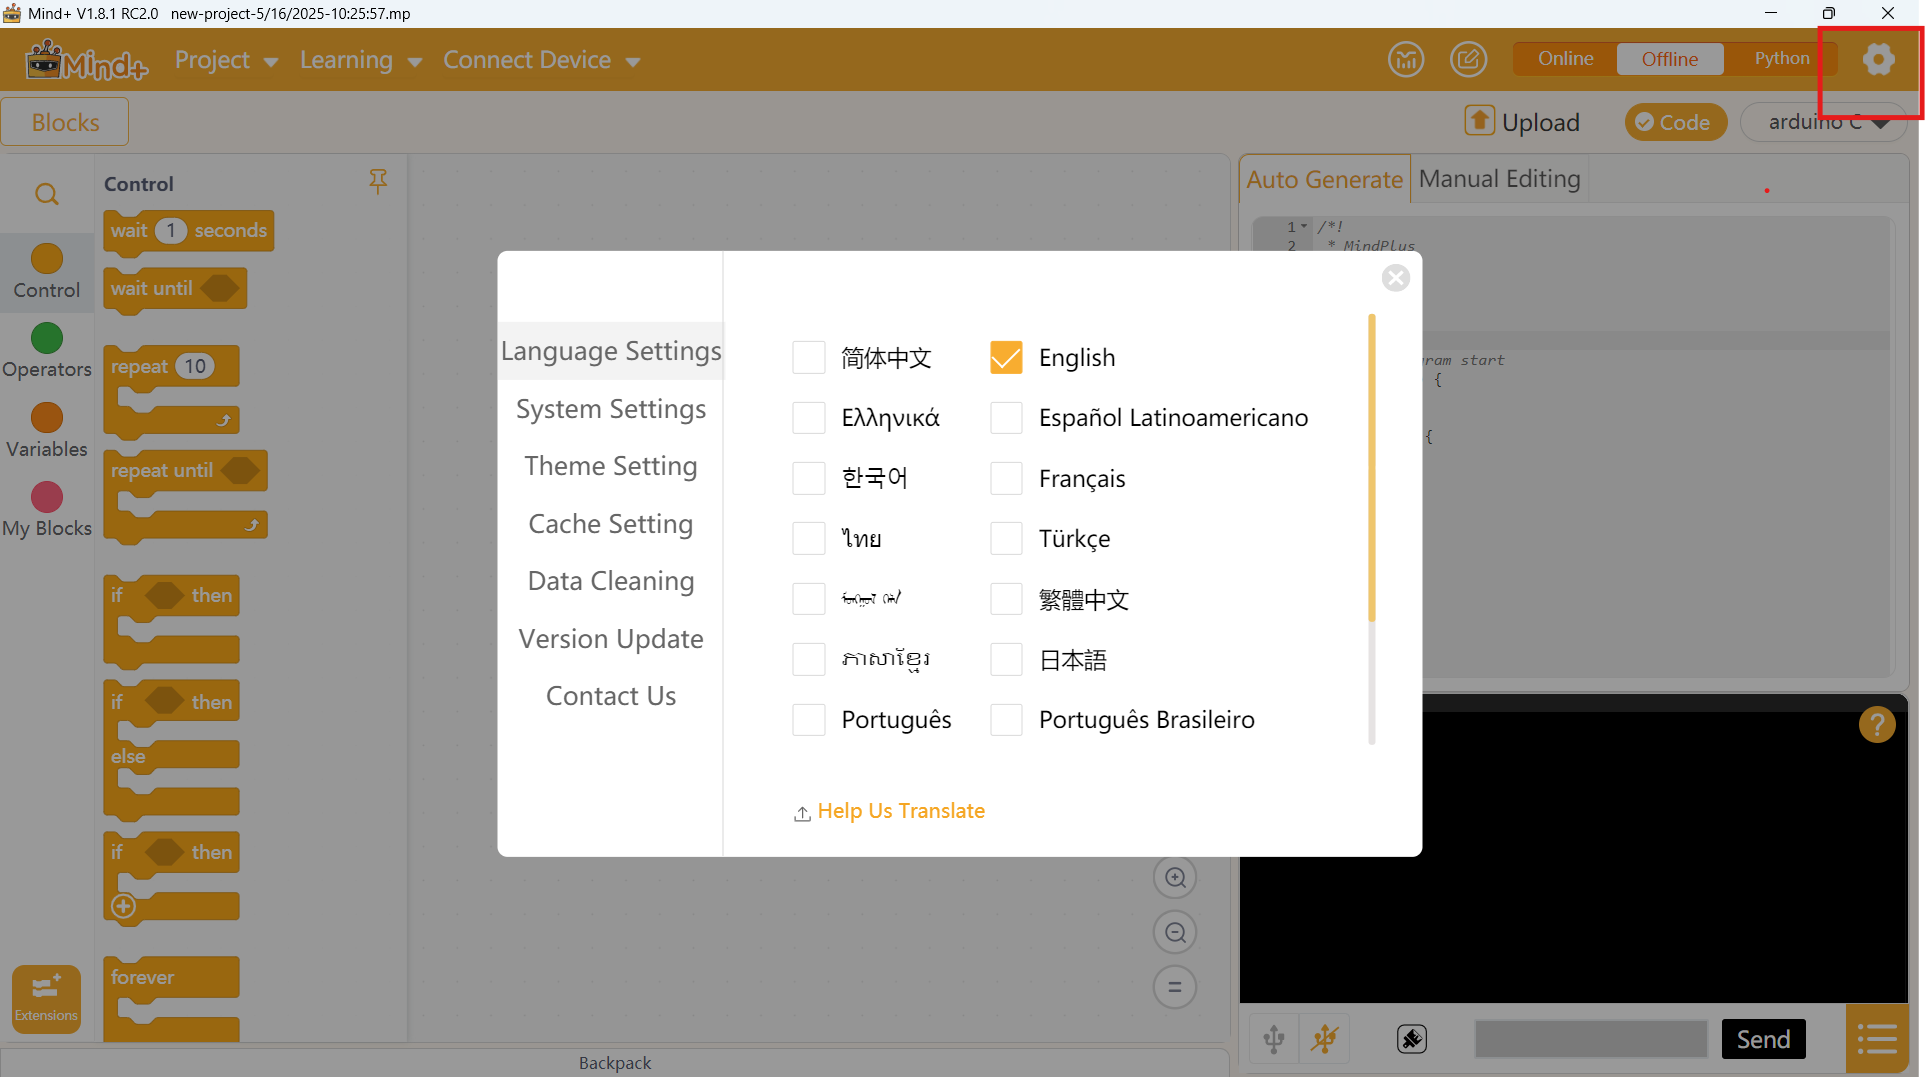Image resolution: width=1925 pixels, height=1077 pixels.
Task: Check the 简体中文 language box
Action: click(x=808, y=358)
